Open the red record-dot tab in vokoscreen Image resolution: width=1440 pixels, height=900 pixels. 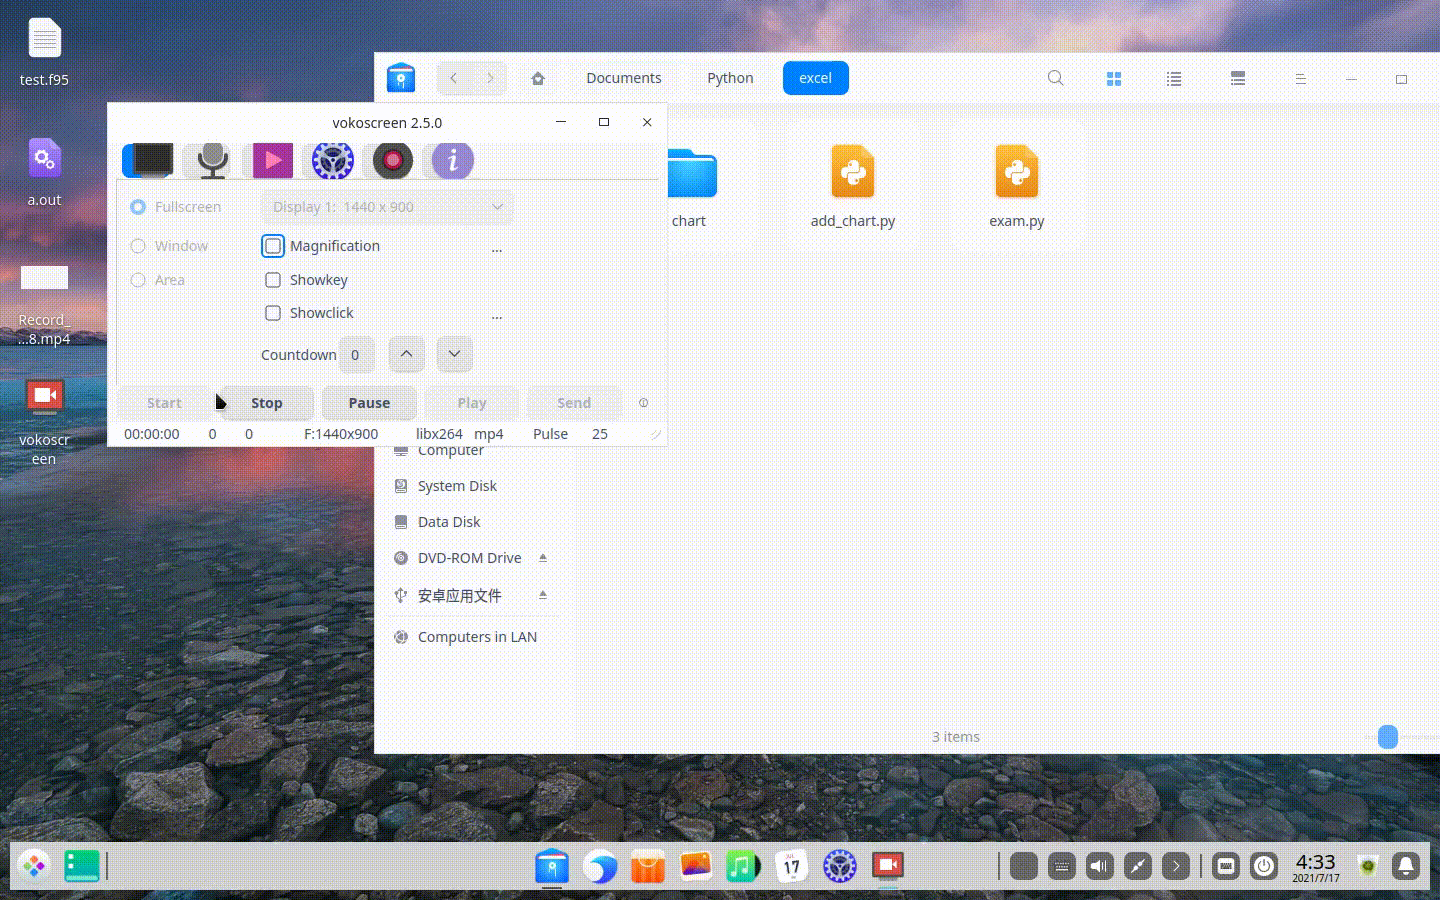point(393,160)
